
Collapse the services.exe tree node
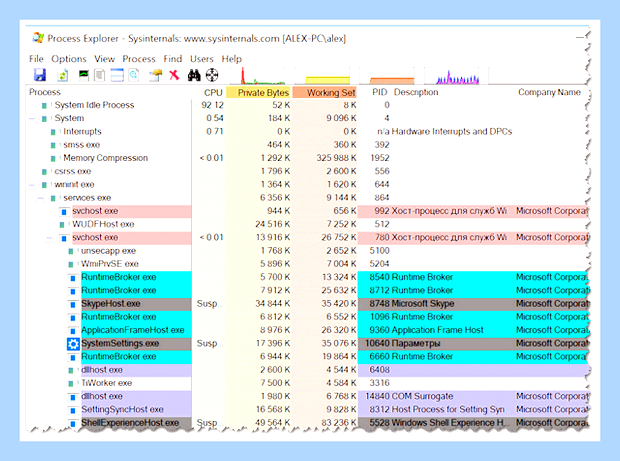[41, 198]
